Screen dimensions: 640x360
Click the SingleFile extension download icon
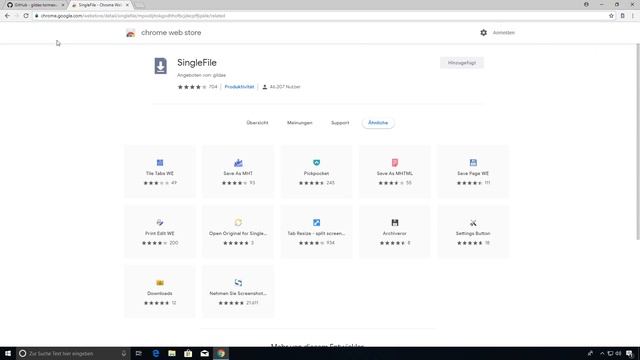160,66
